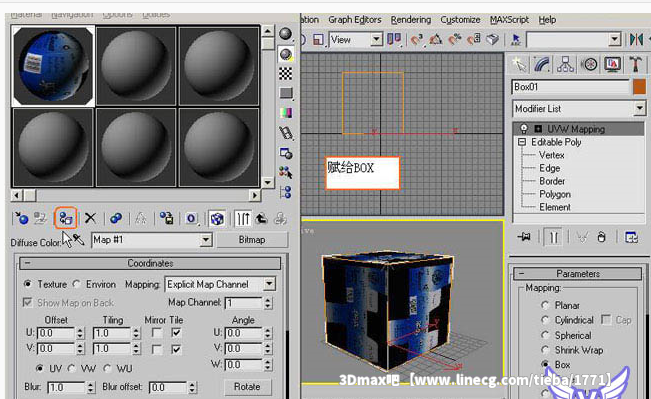Click Material Effects Channel icon
The image size is (651, 399).
[191, 218]
